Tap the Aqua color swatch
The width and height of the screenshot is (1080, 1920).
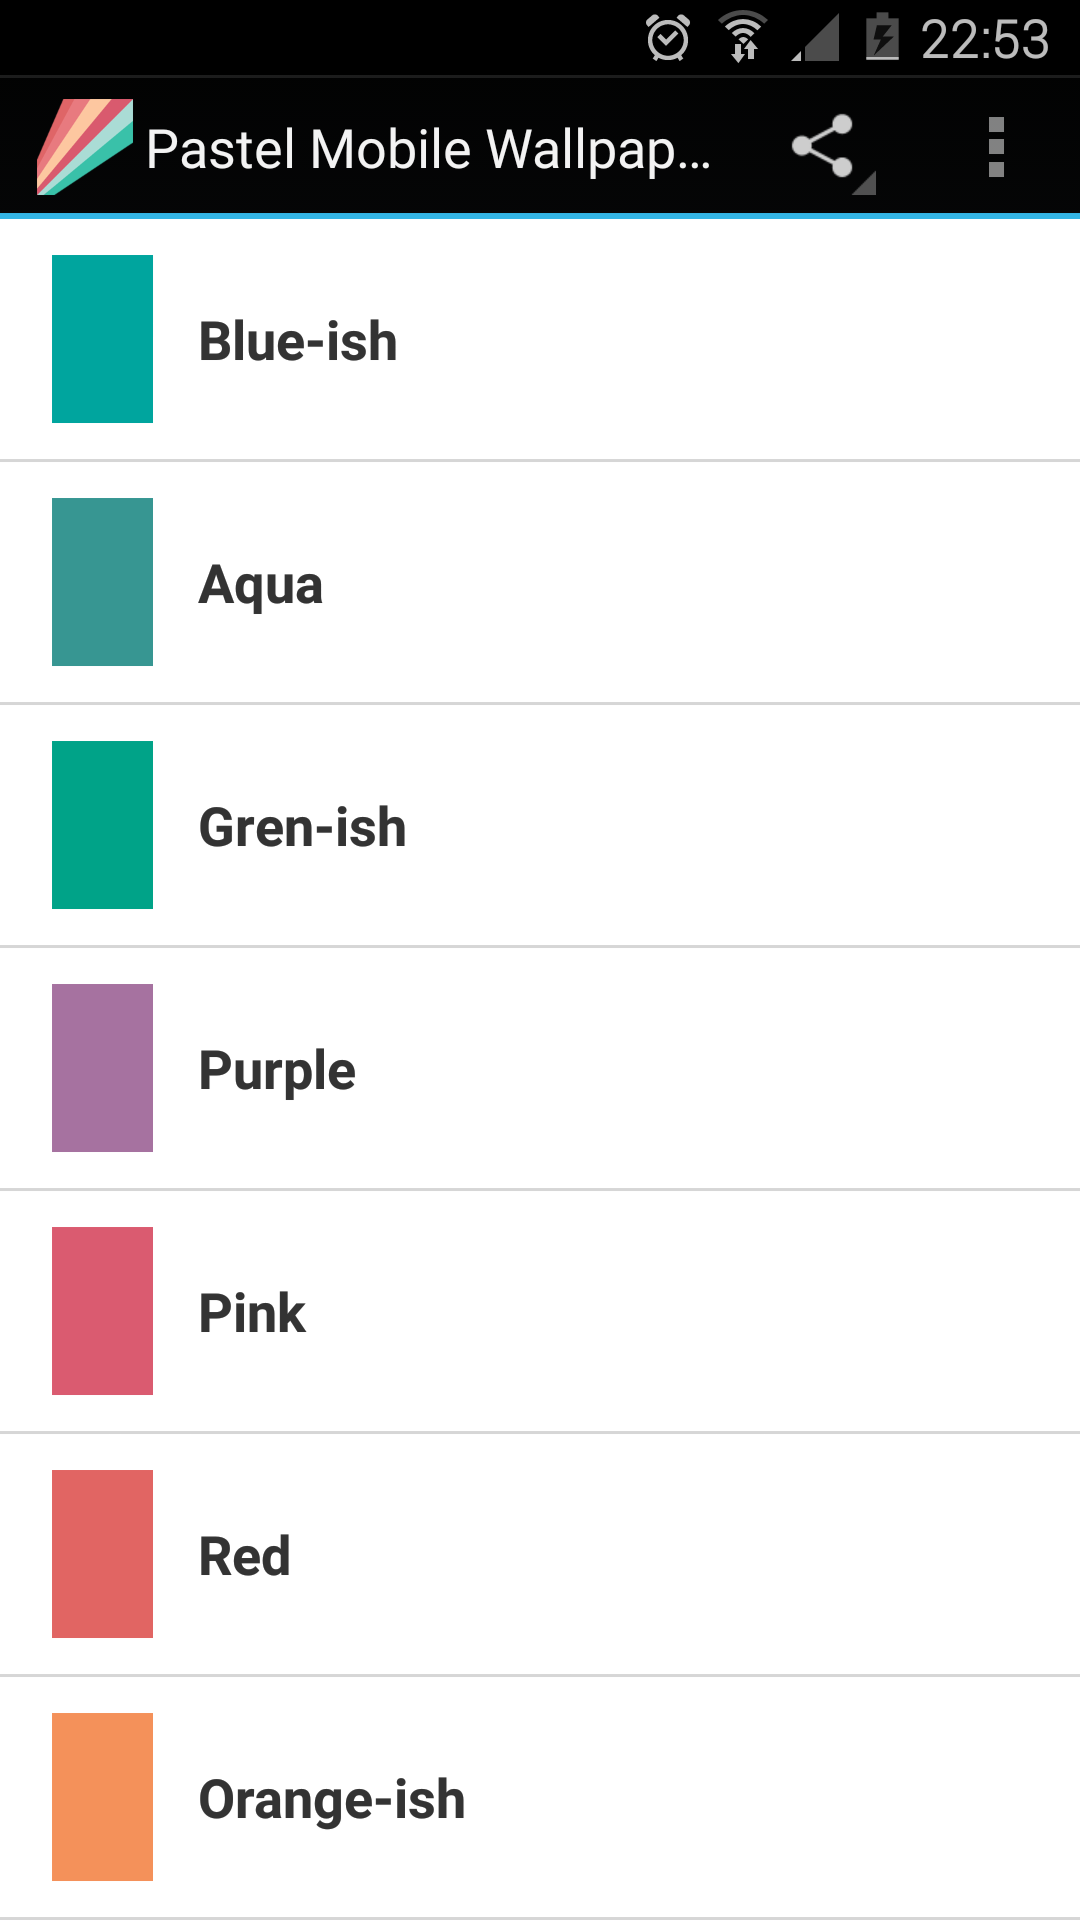(x=101, y=581)
